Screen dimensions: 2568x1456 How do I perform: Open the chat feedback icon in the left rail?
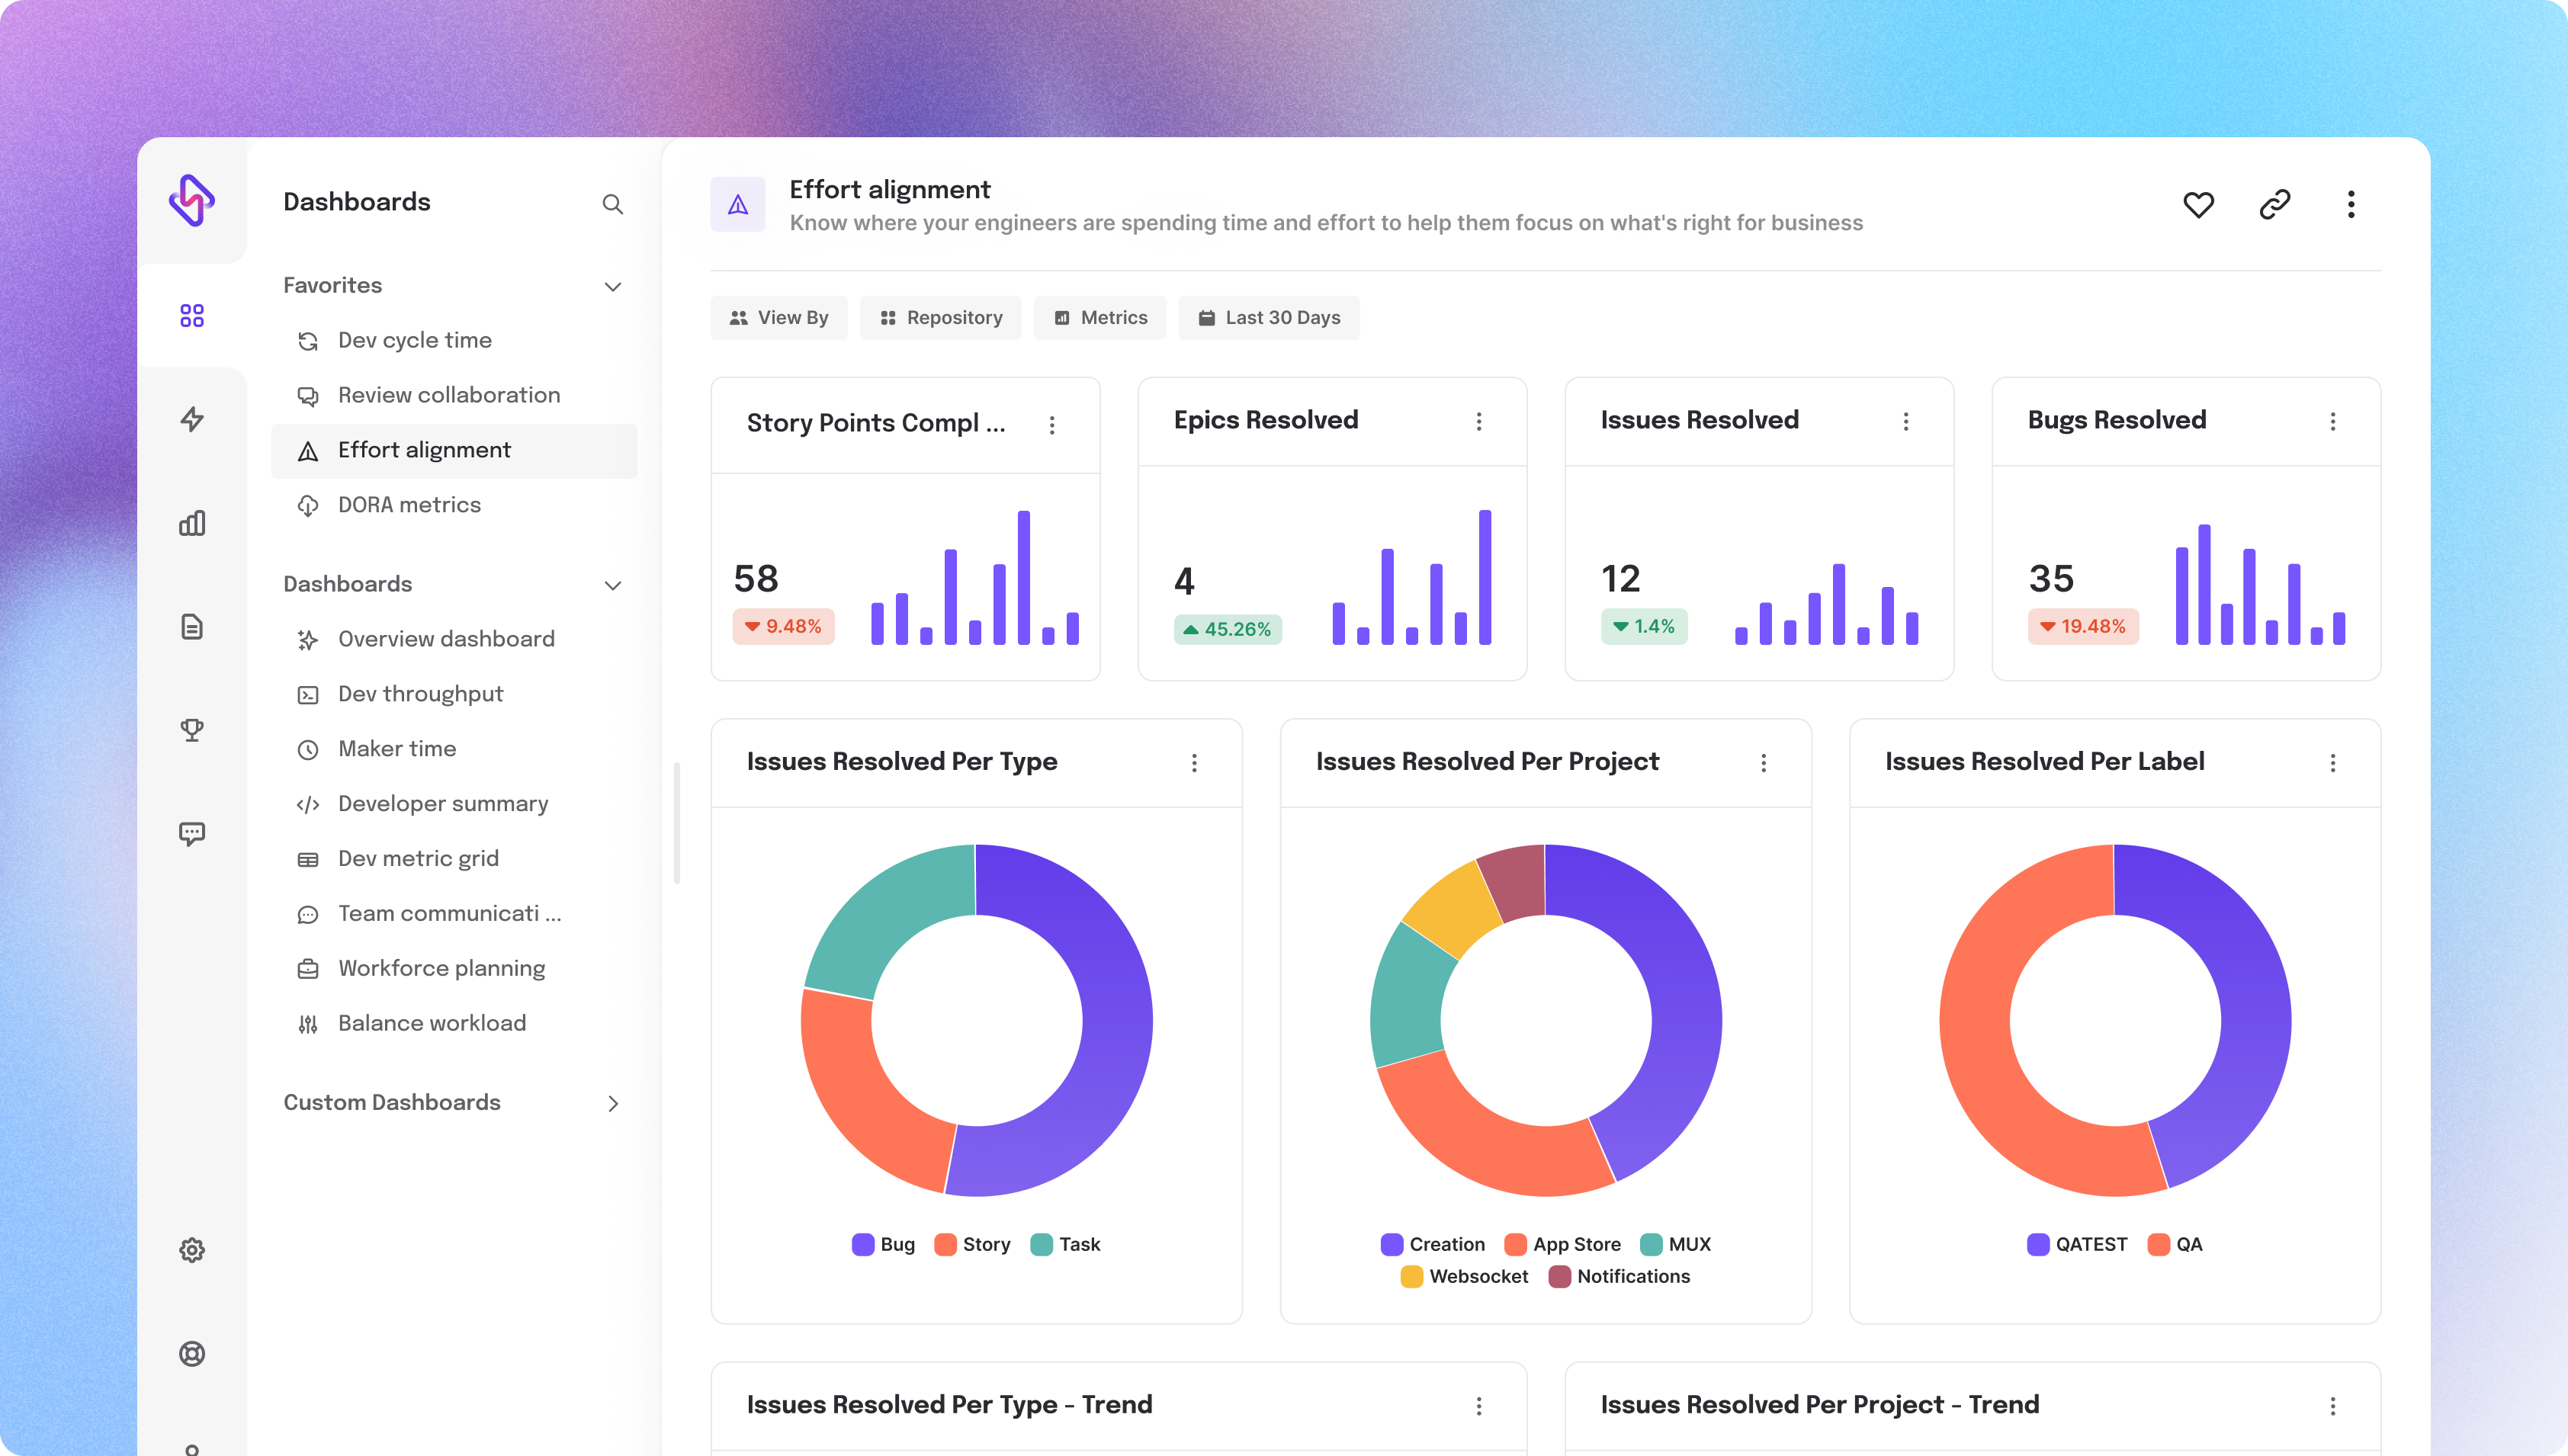pos(192,833)
